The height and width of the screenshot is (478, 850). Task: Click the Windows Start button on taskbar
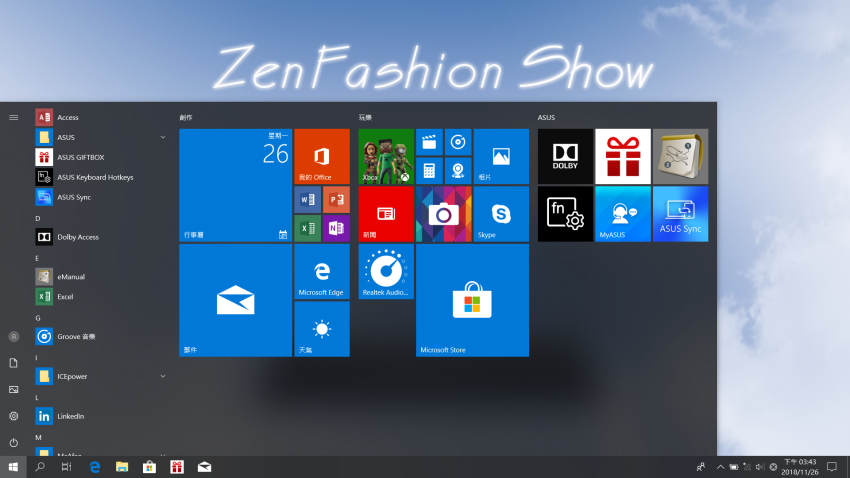13,467
